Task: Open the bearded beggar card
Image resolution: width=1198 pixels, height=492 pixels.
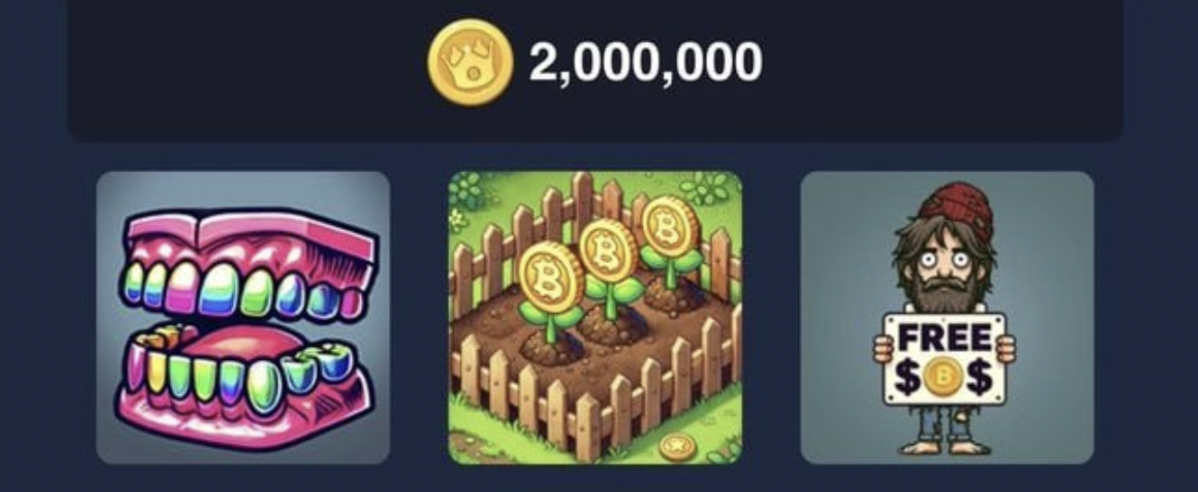Action: pyautogui.click(x=947, y=318)
